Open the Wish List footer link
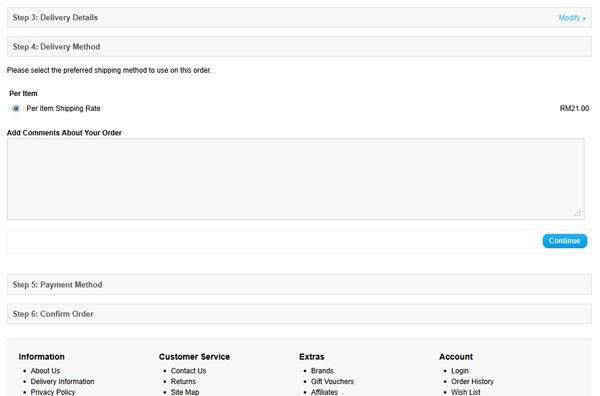The width and height of the screenshot is (600, 396). click(465, 392)
